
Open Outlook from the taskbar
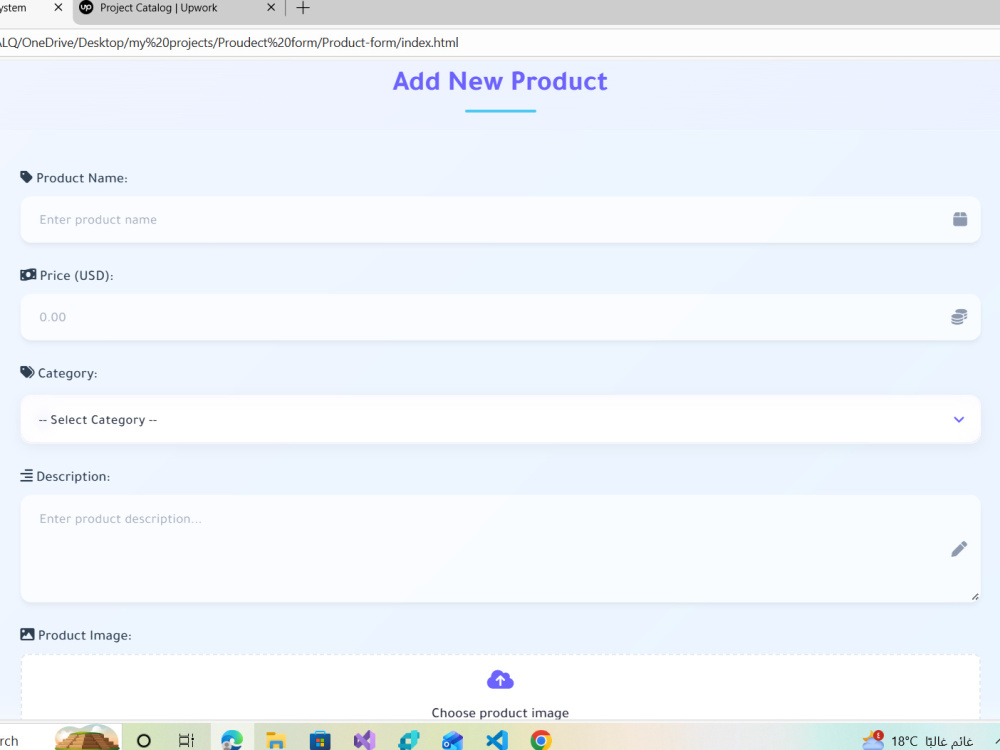tap(452, 740)
